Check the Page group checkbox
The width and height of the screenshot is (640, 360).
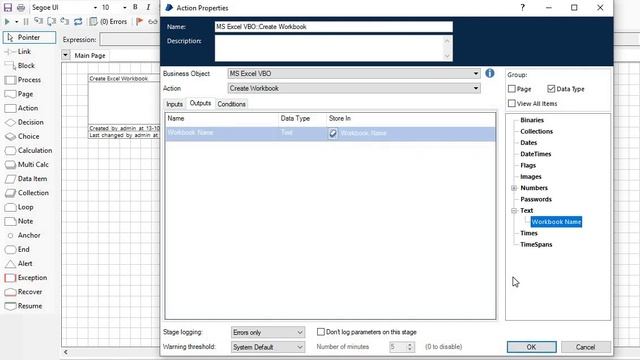[512, 89]
